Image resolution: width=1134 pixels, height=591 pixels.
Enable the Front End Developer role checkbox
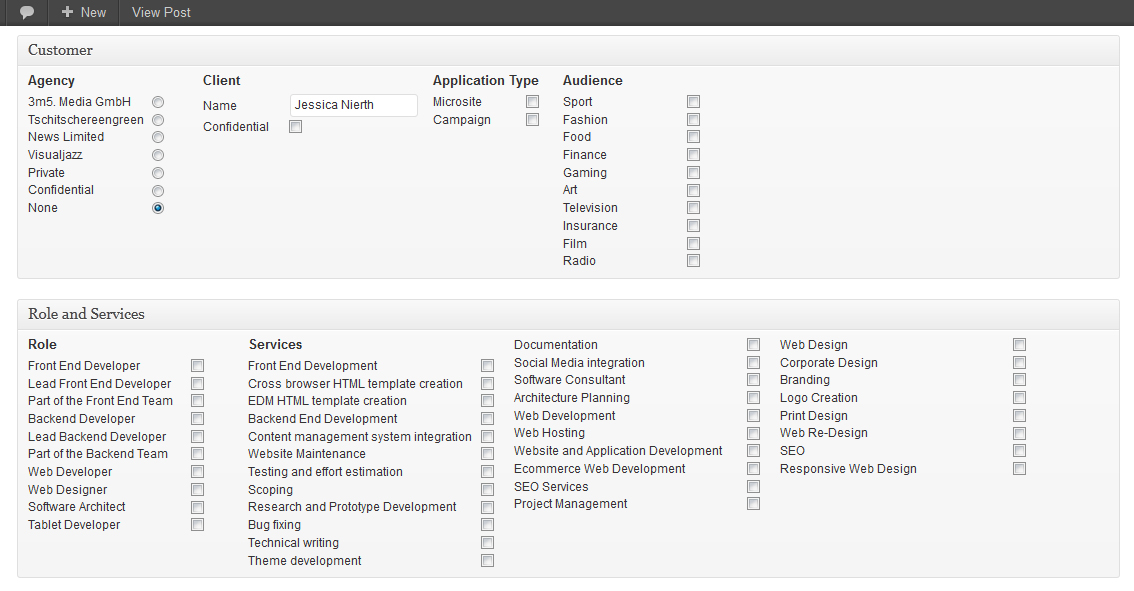coord(198,366)
